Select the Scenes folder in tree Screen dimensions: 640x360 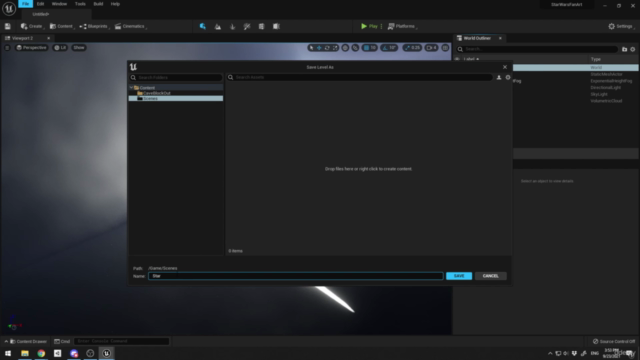coord(176,98)
